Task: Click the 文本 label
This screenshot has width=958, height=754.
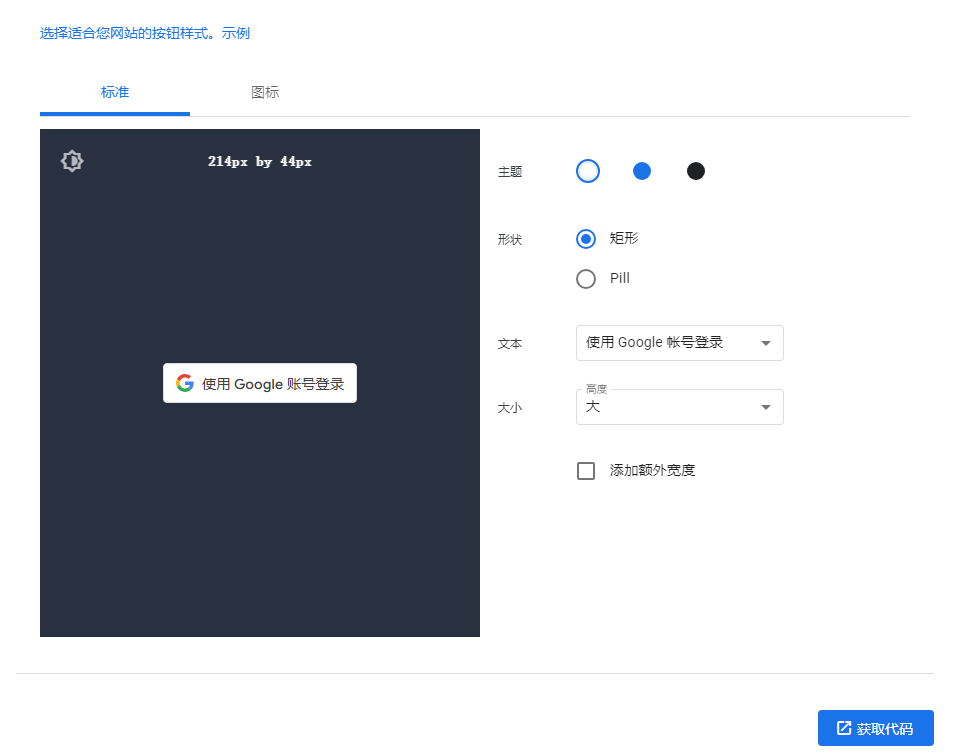Action: [x=510, y=344]
